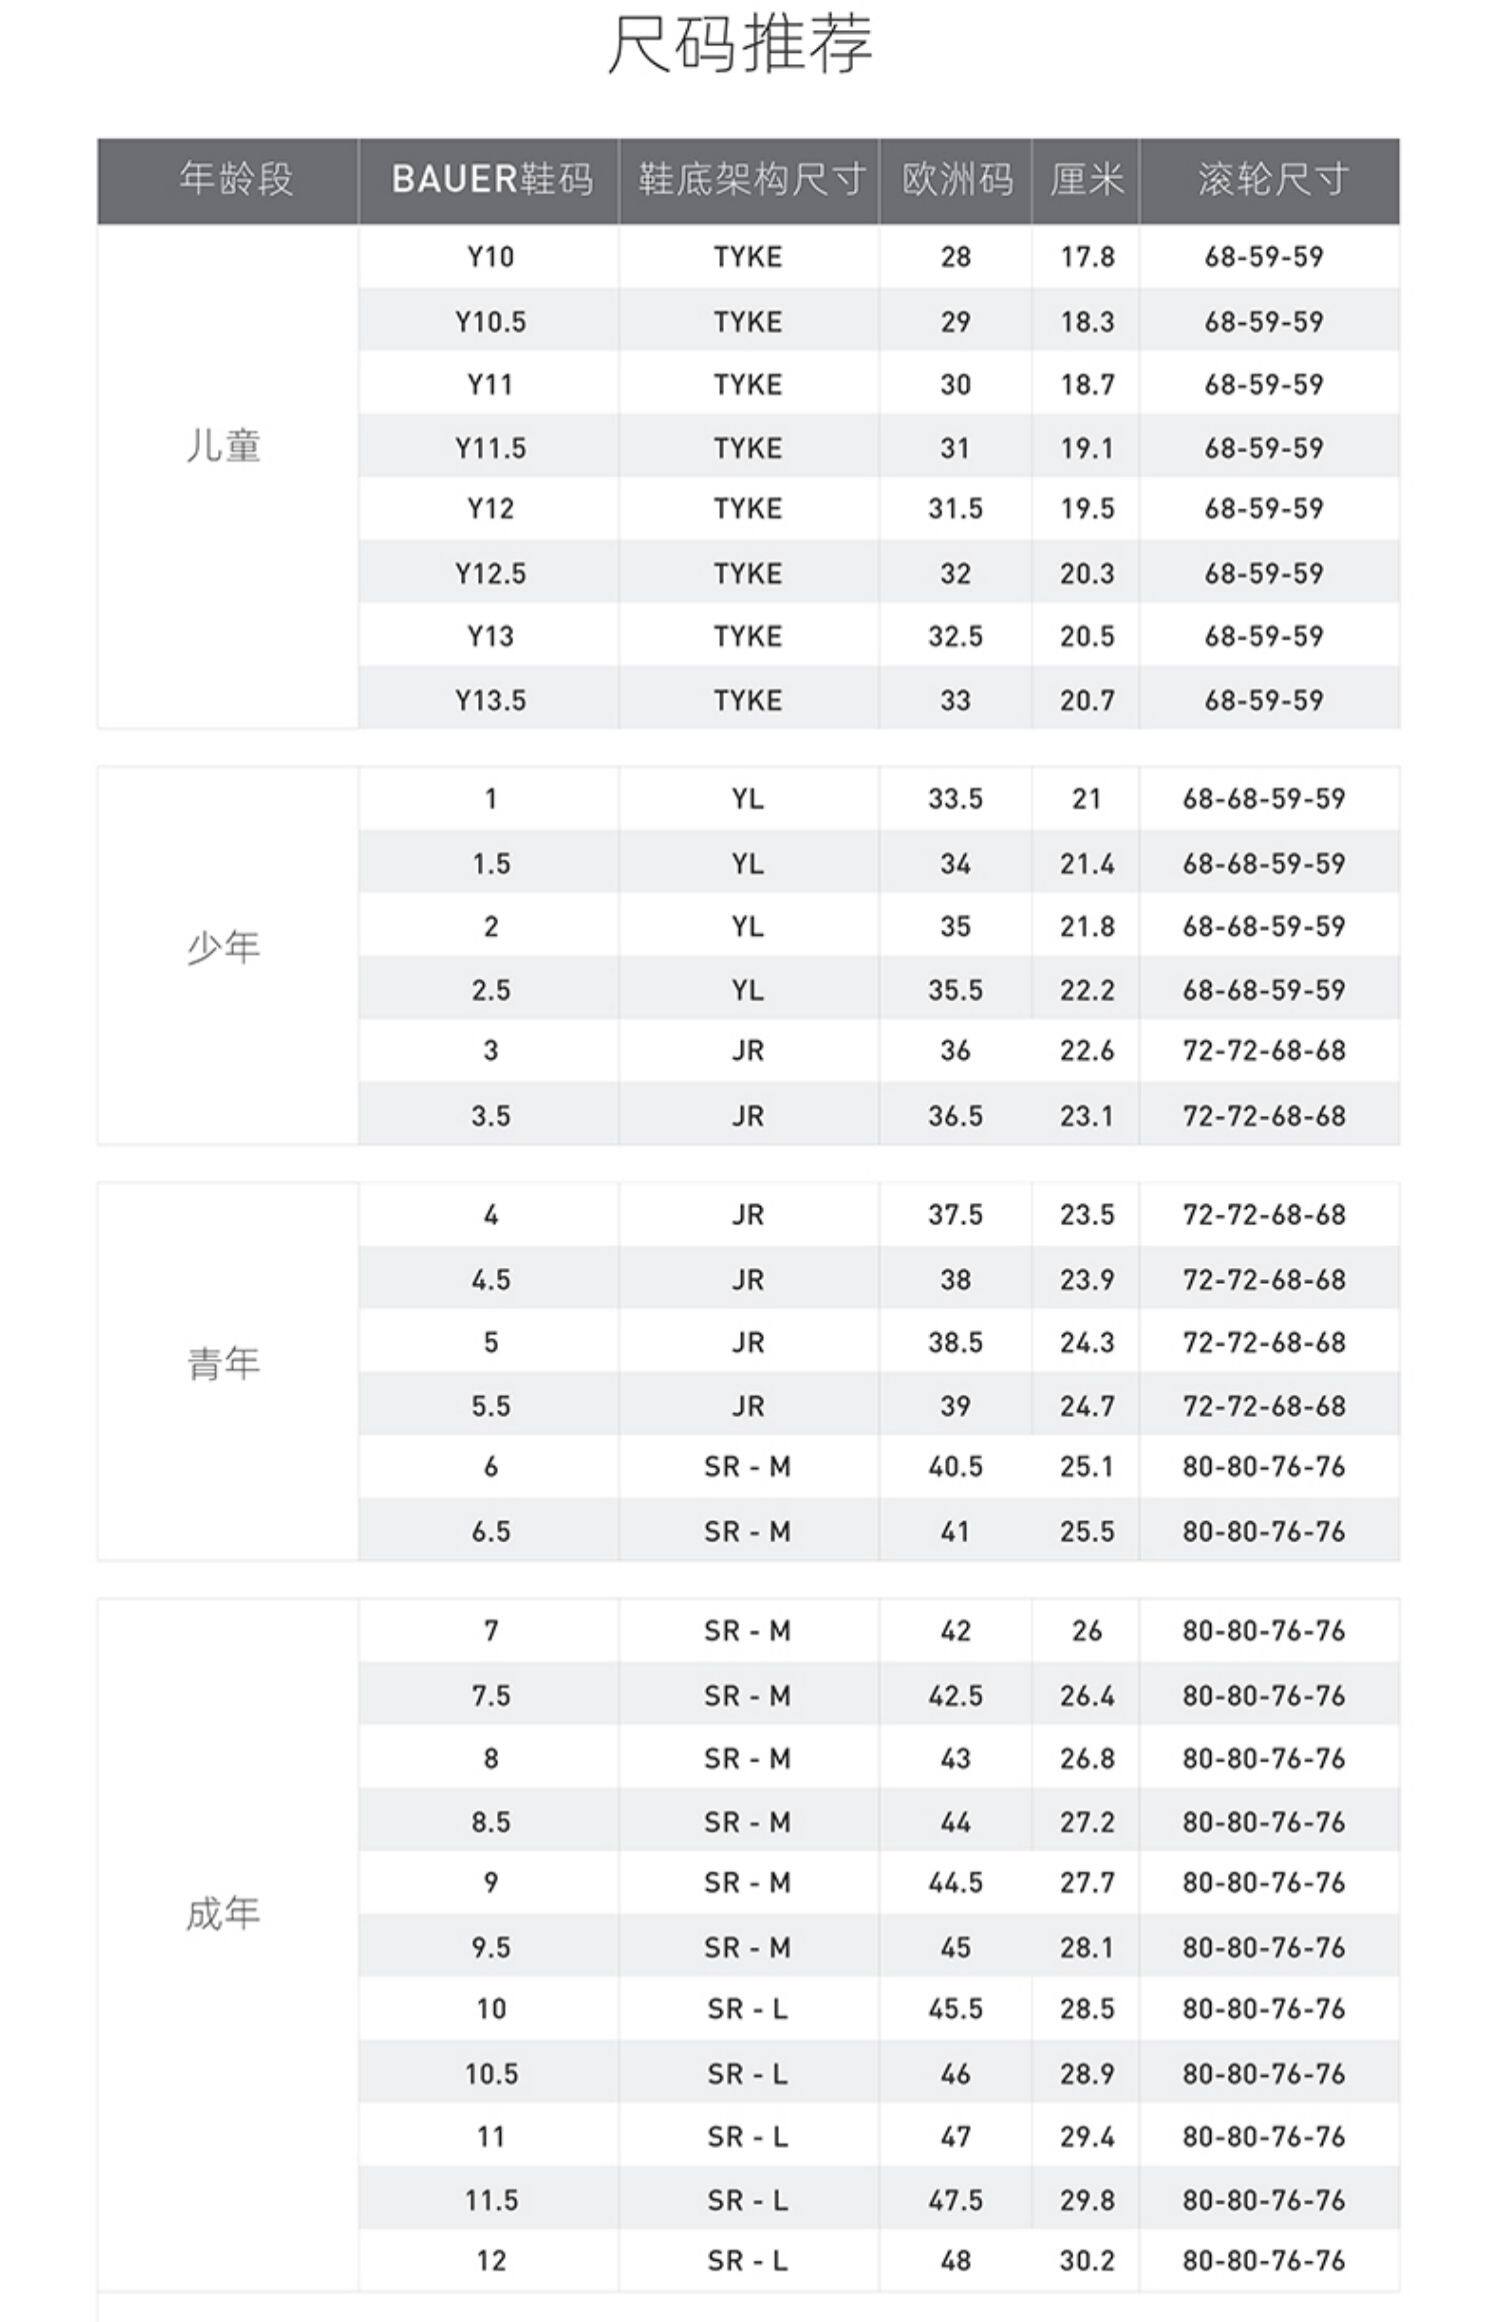This screenshot has height=2322, width=1500.
Task: Select the 儿童 age group label
Action: pyautogui.click(x=224, y=446)
